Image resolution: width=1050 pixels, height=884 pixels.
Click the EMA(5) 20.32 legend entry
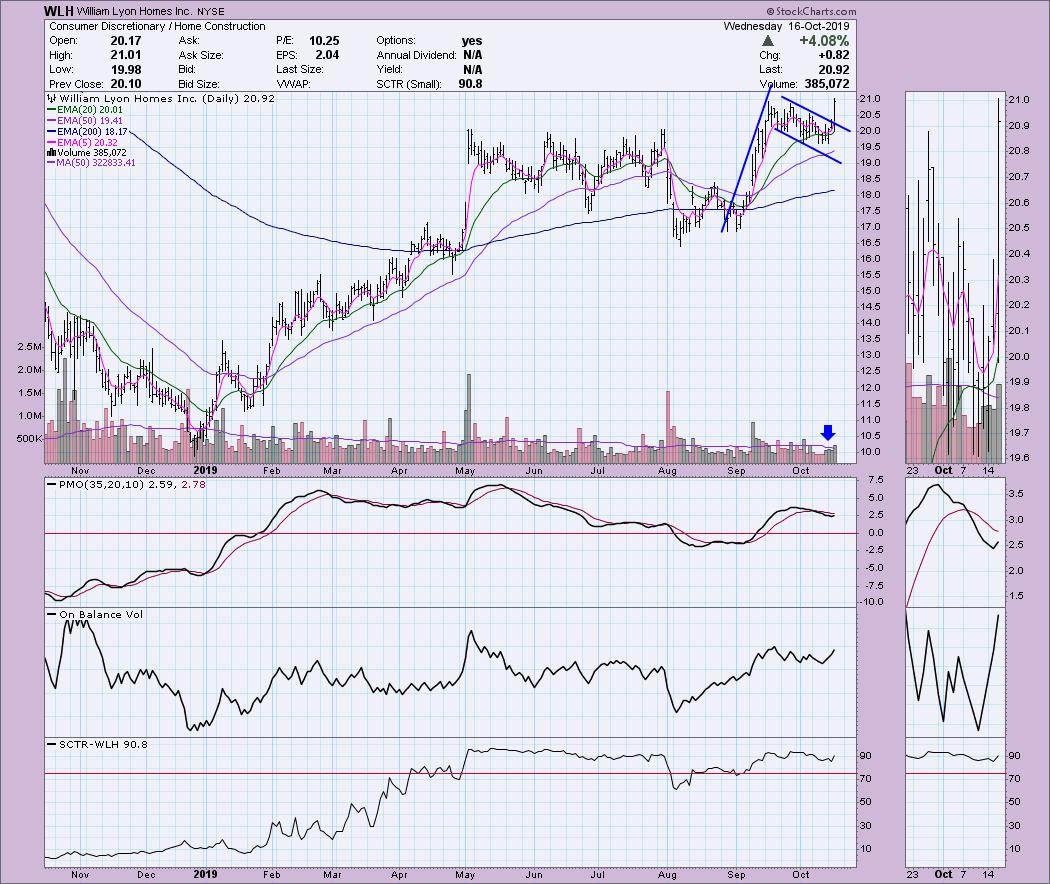pyautogui.click(x=87, y=143)
